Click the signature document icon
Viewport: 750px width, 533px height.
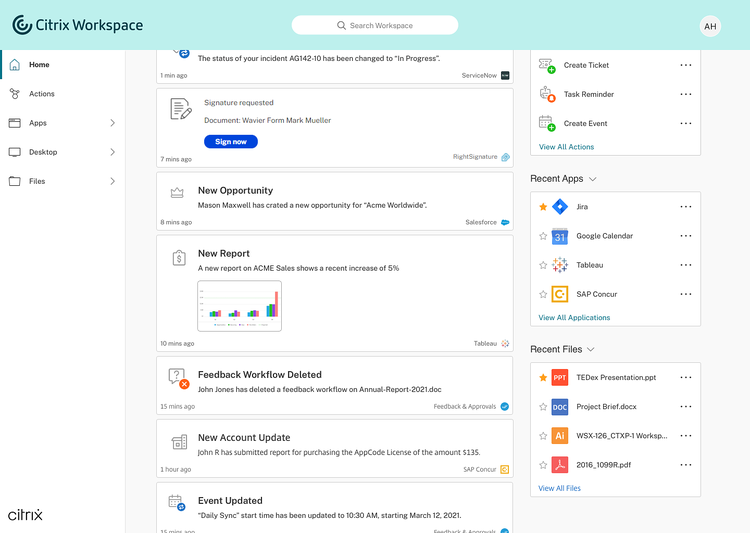(181, 109)
